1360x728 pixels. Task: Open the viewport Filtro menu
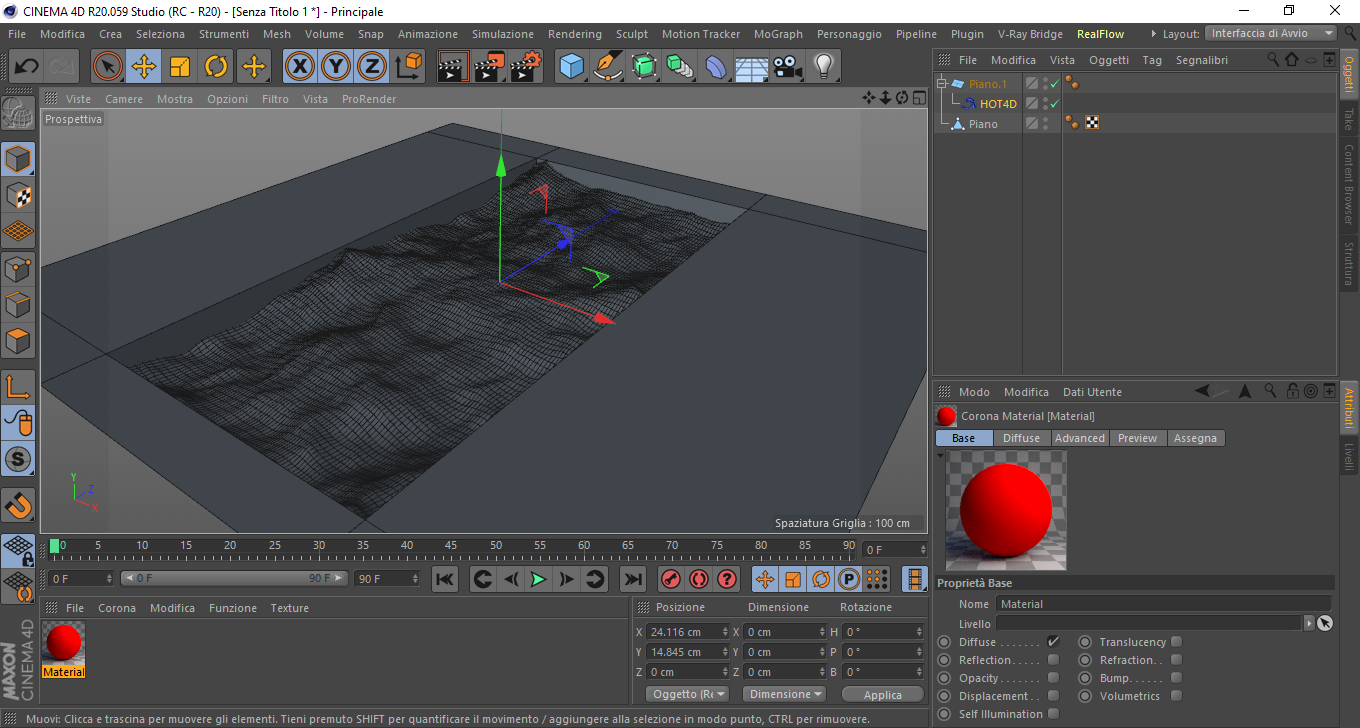click(x=275, y=99)
